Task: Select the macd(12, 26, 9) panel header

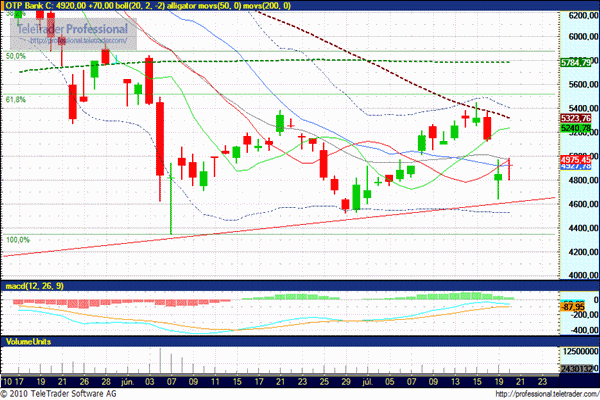Action: (x=34, y=288)
